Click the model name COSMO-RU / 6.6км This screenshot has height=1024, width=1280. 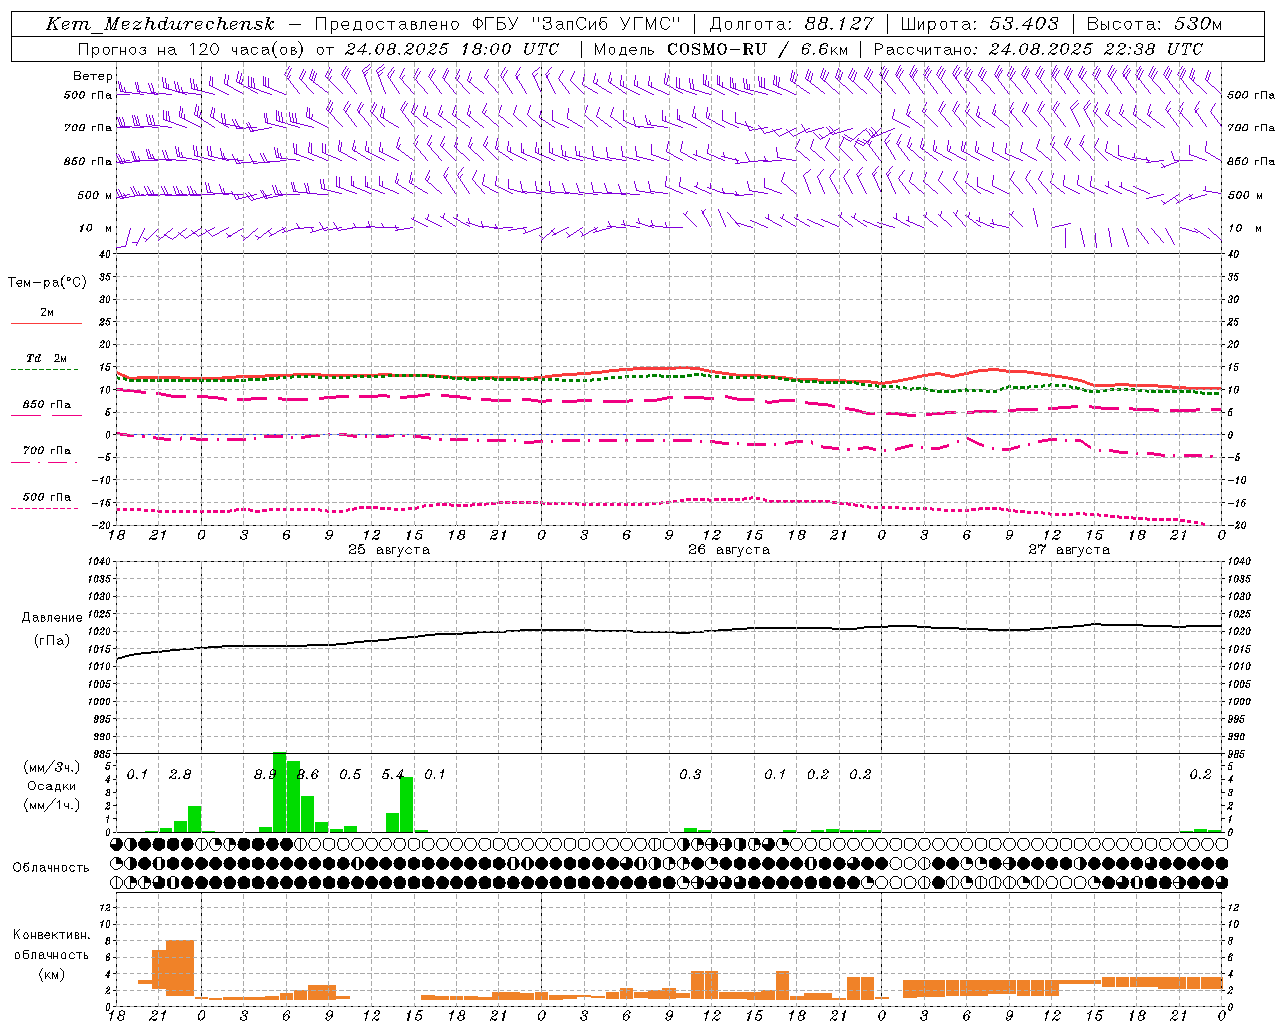pyautogui.click(x=758, y=49)
